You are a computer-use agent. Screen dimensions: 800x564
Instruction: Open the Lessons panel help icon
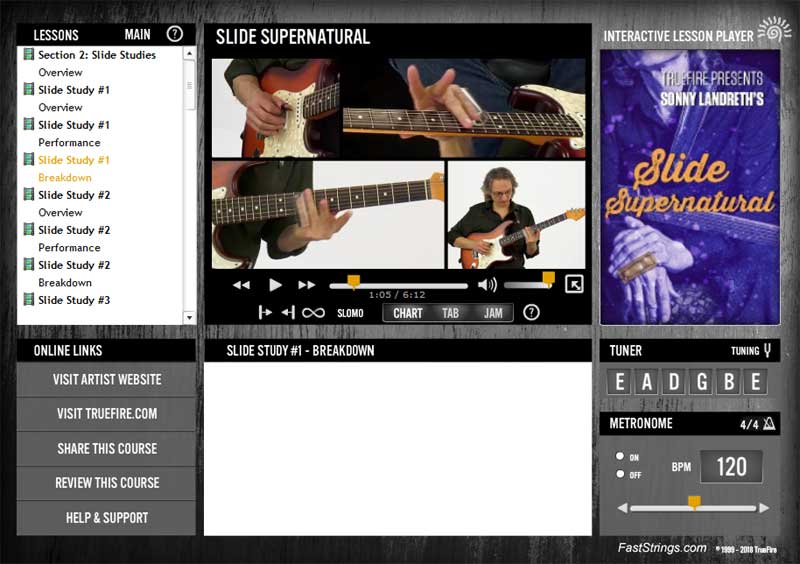coord(174,34)
